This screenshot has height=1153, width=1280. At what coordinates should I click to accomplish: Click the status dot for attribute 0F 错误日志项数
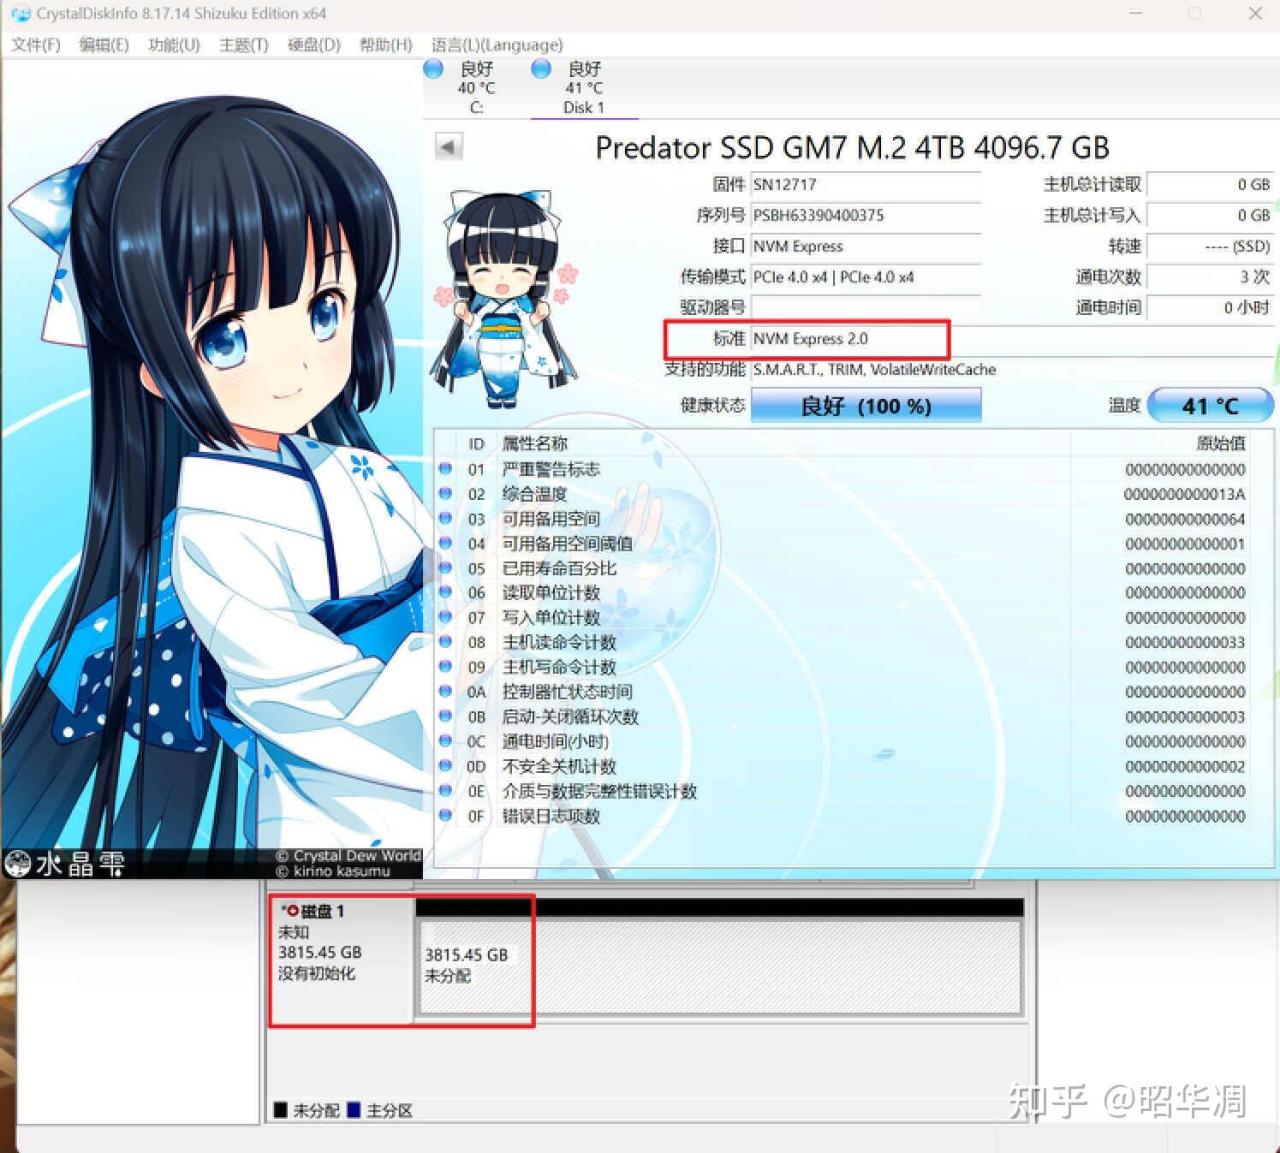pyautogui.click(x=445, y=816)
